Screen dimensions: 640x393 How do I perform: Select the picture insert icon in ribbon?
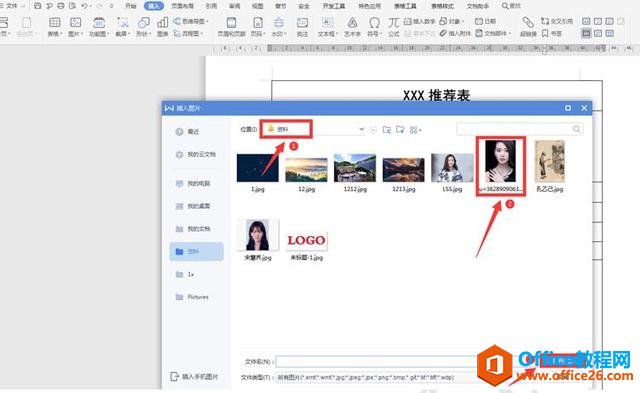point(76,27)
